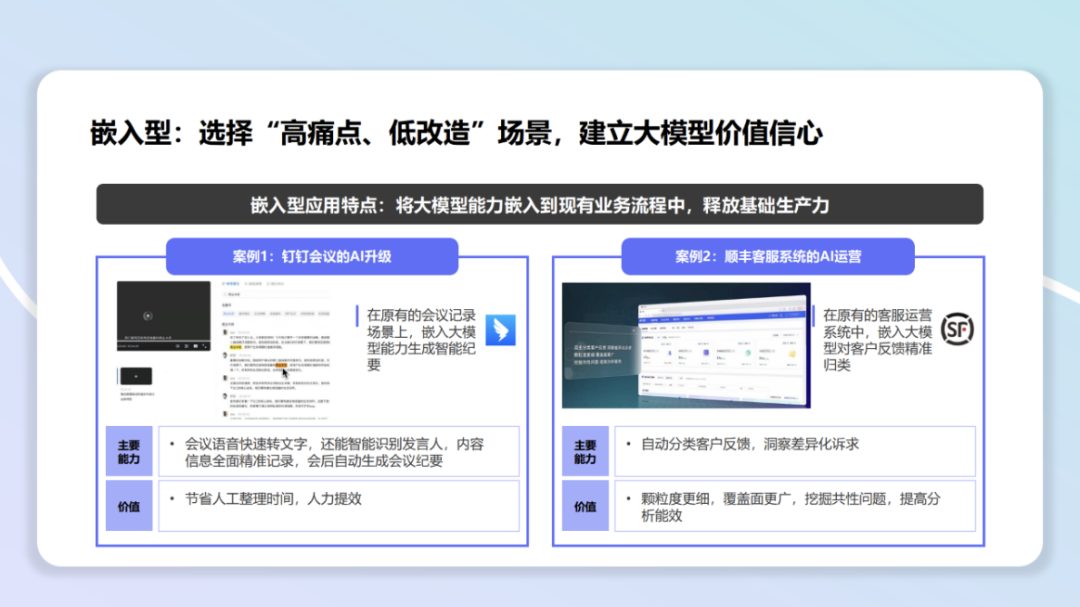Image resolution: width=1080 pixels, height=607 pixels.
Task: Click text 颗粒度更细，覆盖面更广
Action: pyautogui.click(x=716, y=499)
